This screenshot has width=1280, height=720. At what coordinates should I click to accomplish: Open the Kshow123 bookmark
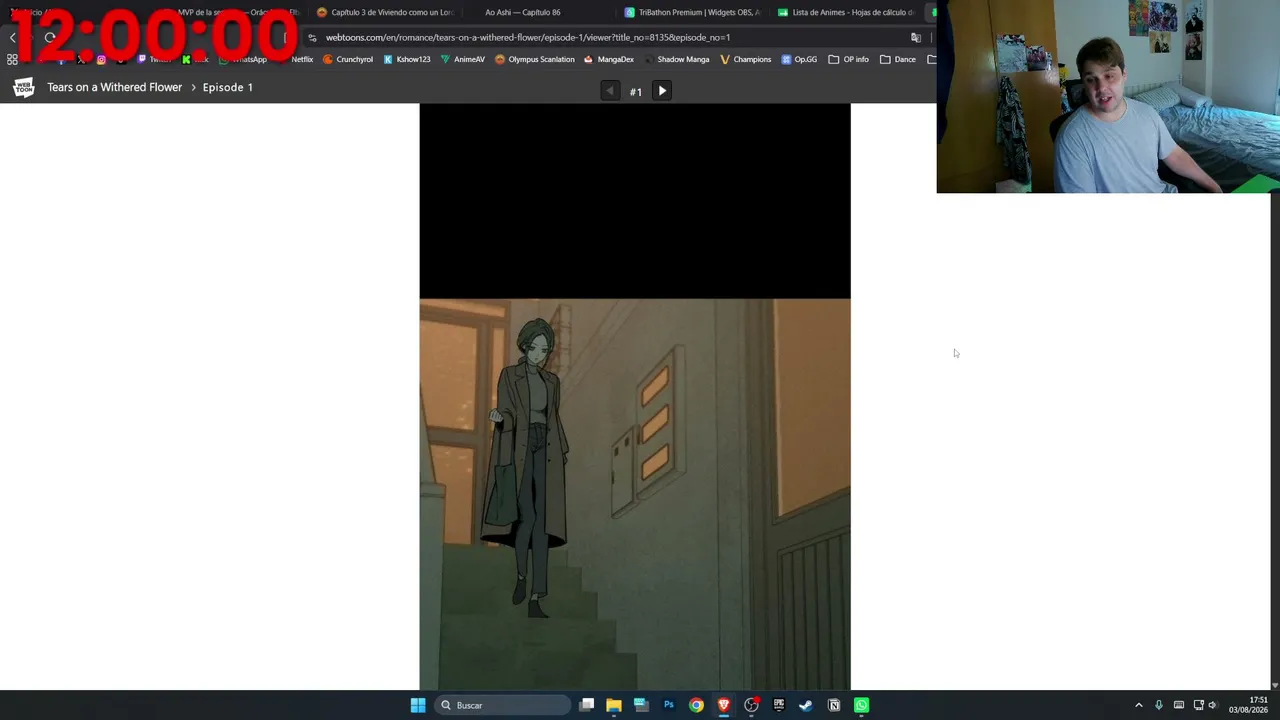[407, 60]
